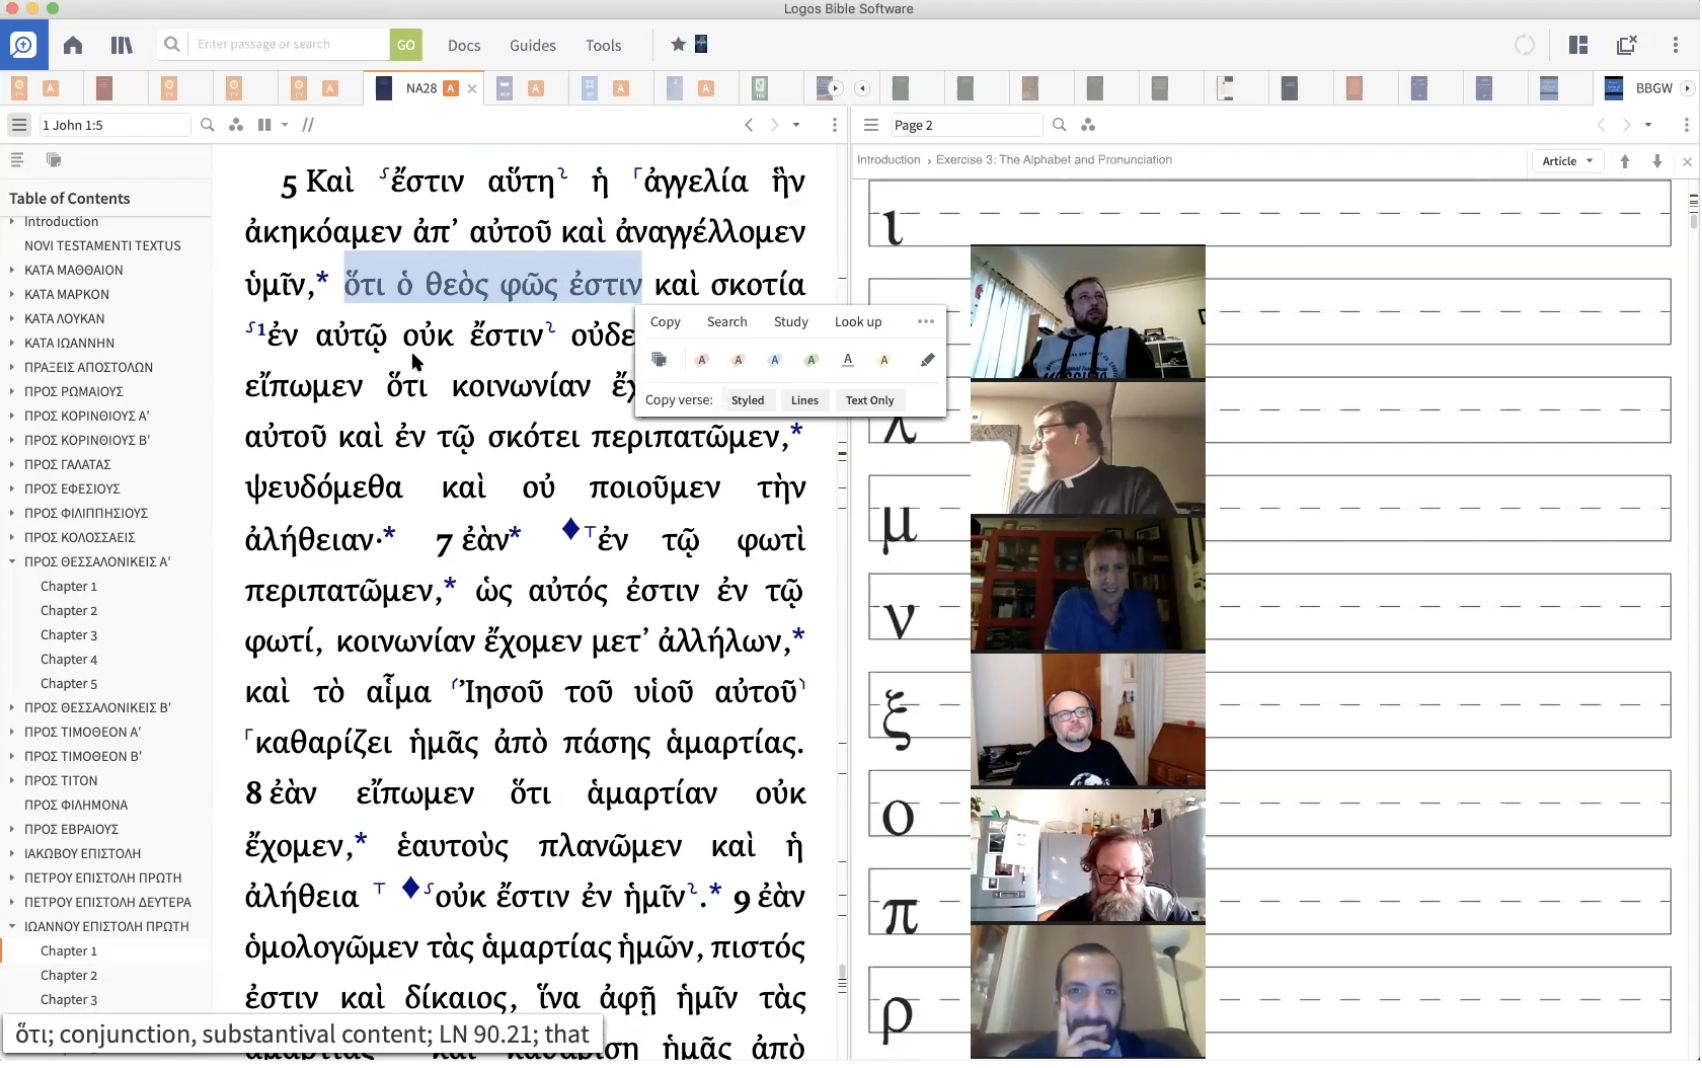Click the star favorites shortcut icon
This screenshot has width=1702, height=1068.
coord(678,44)
